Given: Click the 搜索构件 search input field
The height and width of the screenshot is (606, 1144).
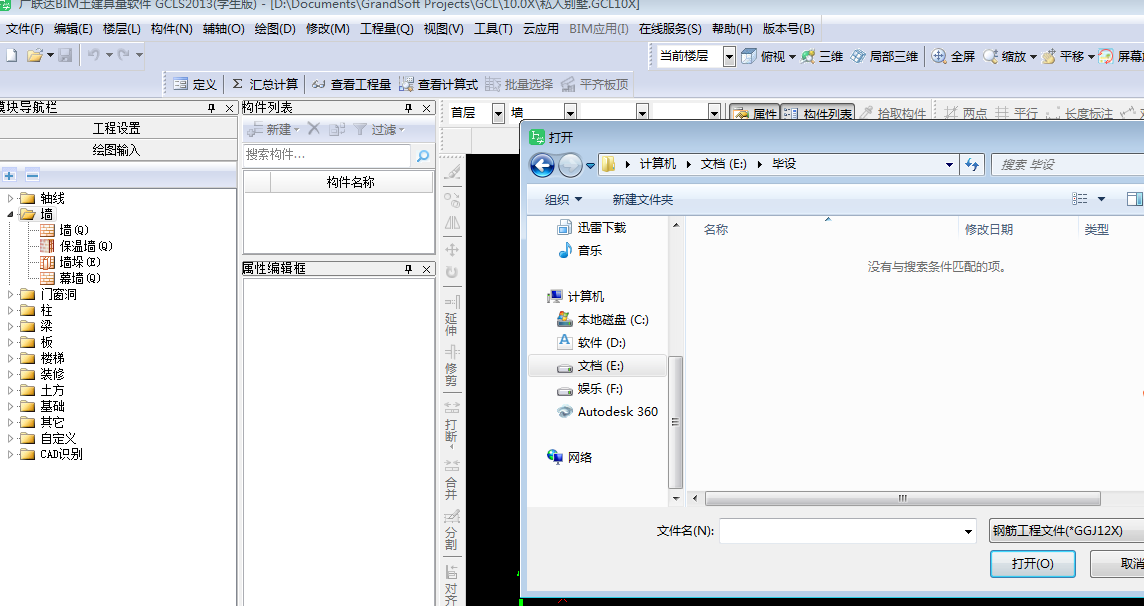Looking at the screenshot, I should pos(328,155).
